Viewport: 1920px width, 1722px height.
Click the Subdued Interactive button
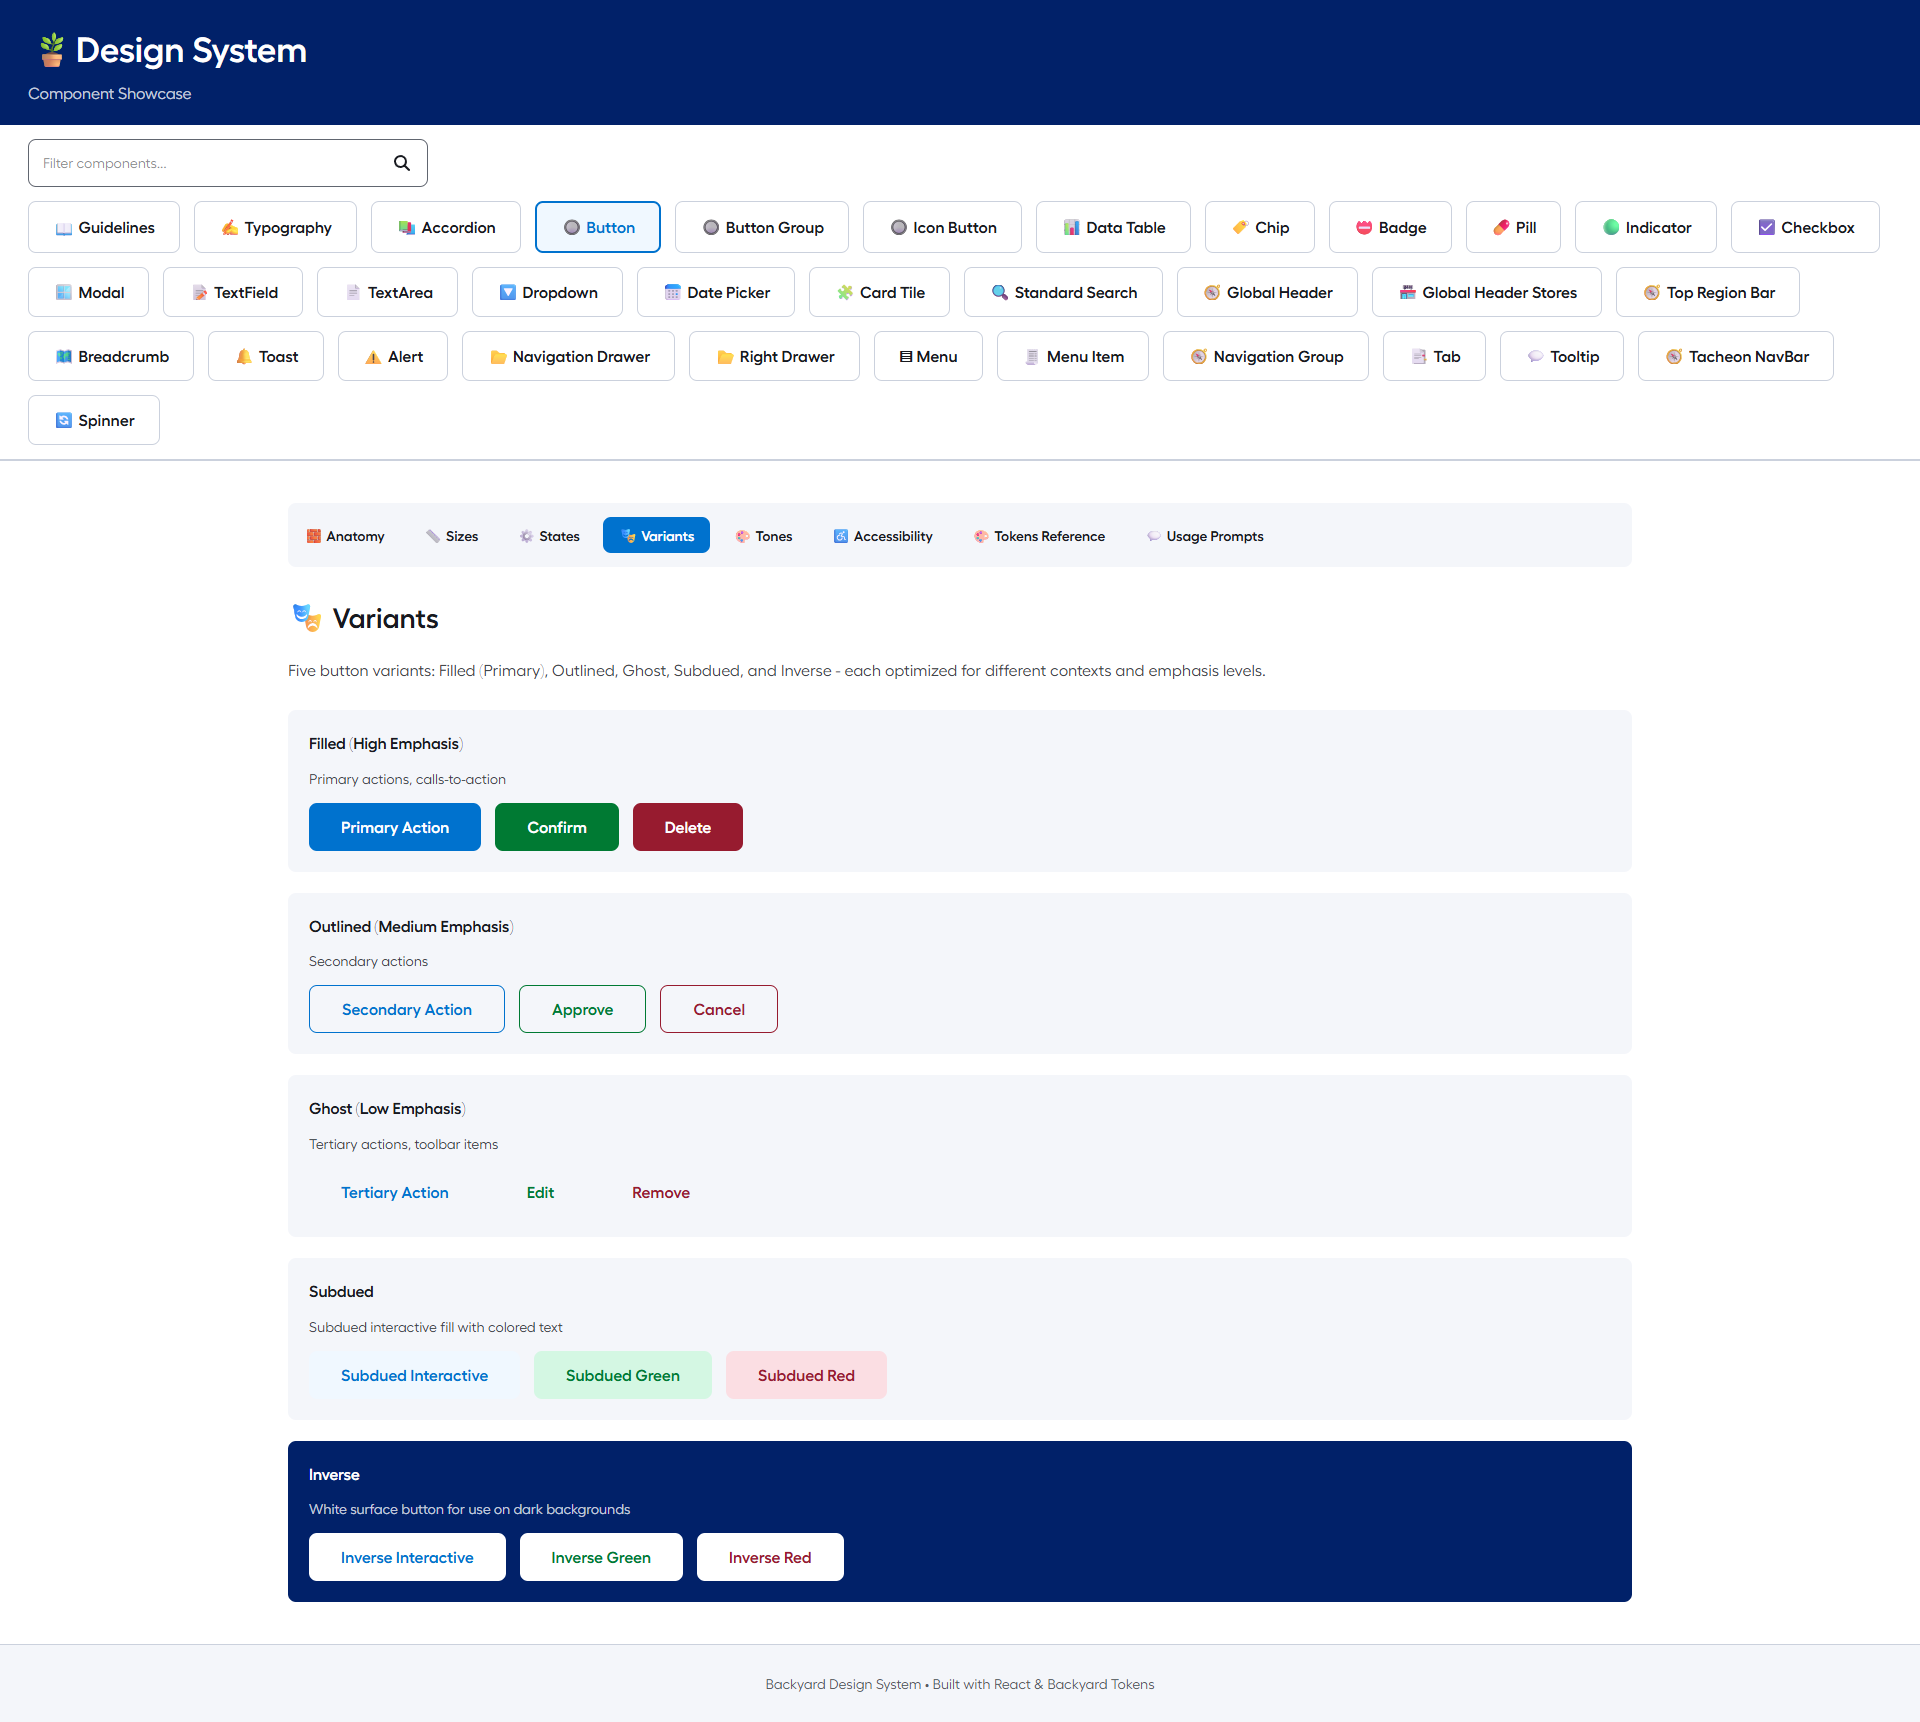[x=414, y=1375]
